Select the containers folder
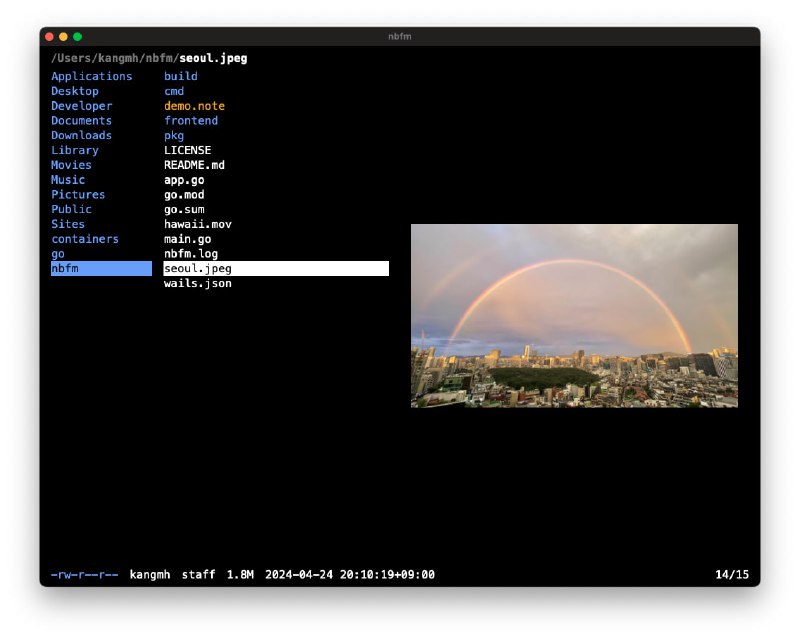The image size is (800, 639). tap(85, 239)
